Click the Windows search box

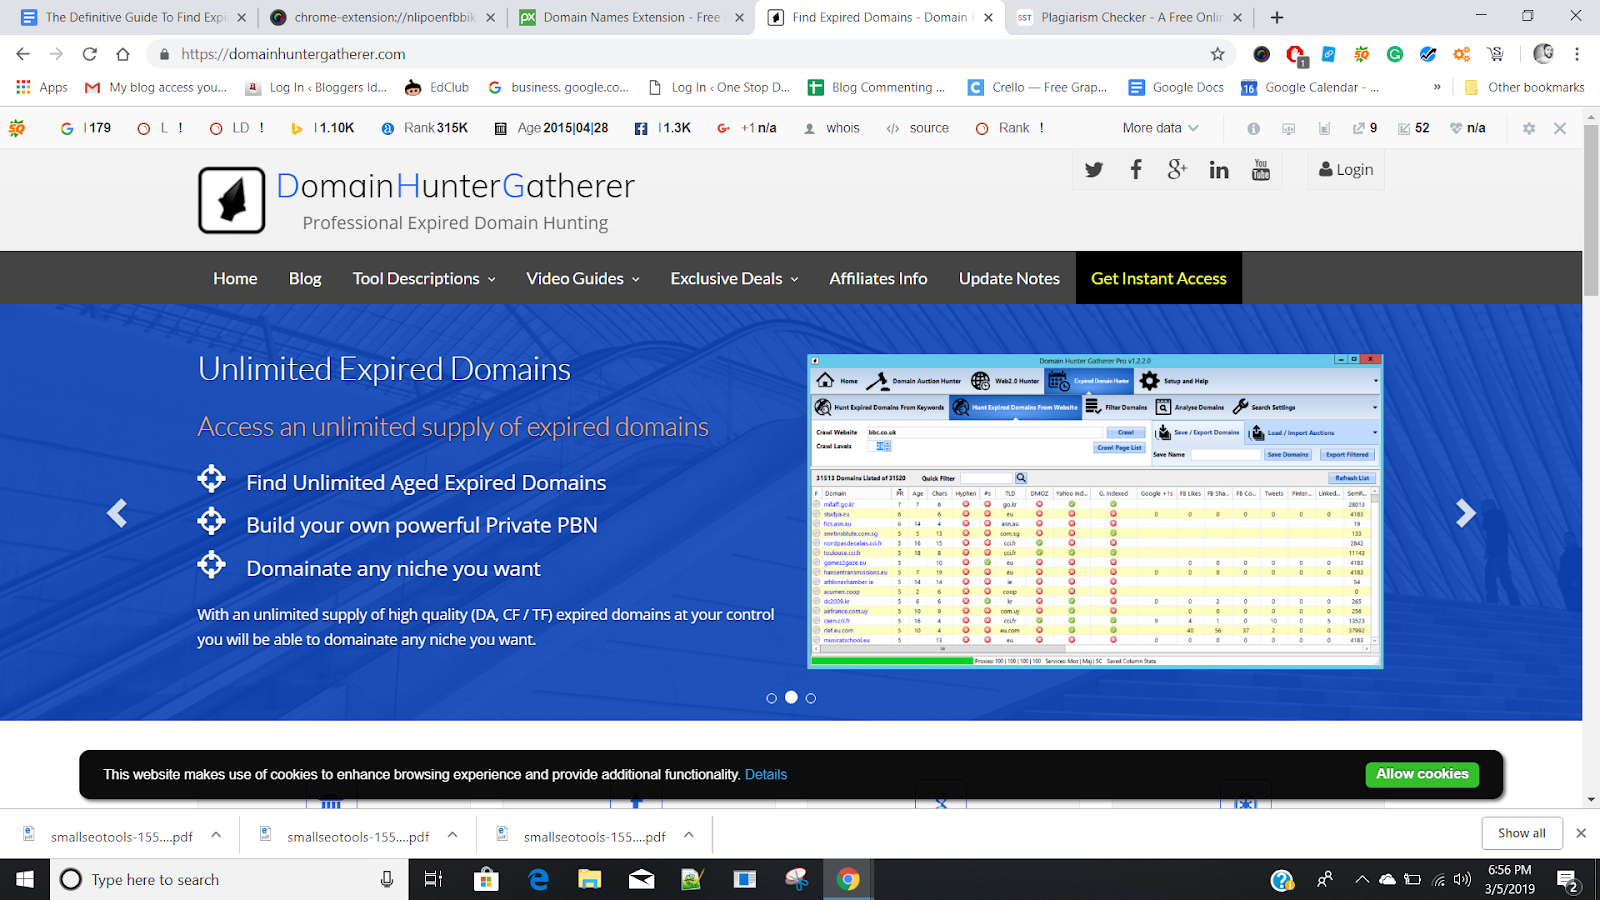point(230,879)
